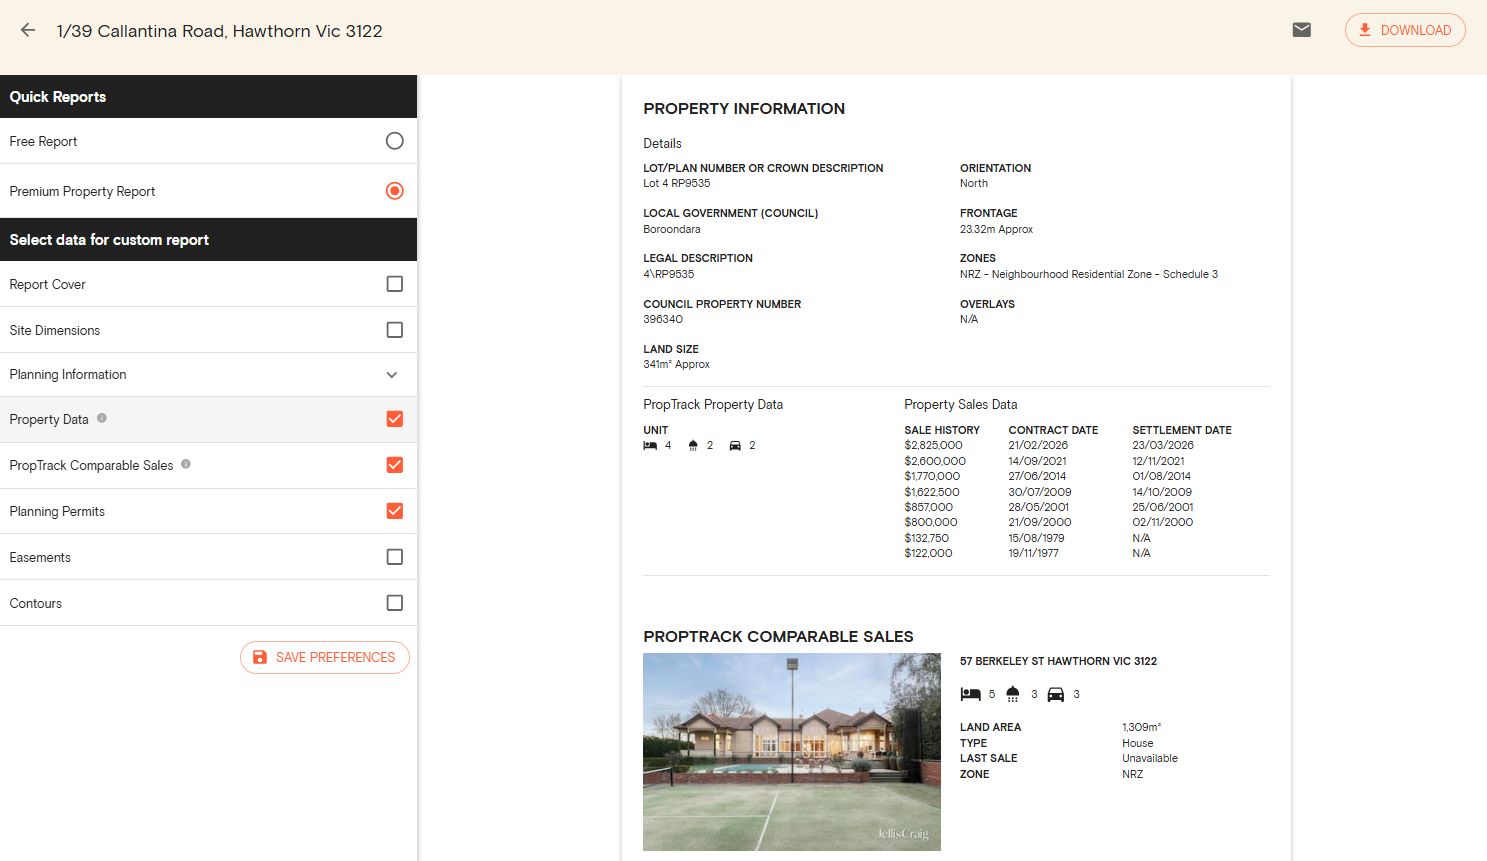Click the info icon beside PropTrack Comparable Sales
Viewport: 1487px width, 861px height.
(186, 464)
